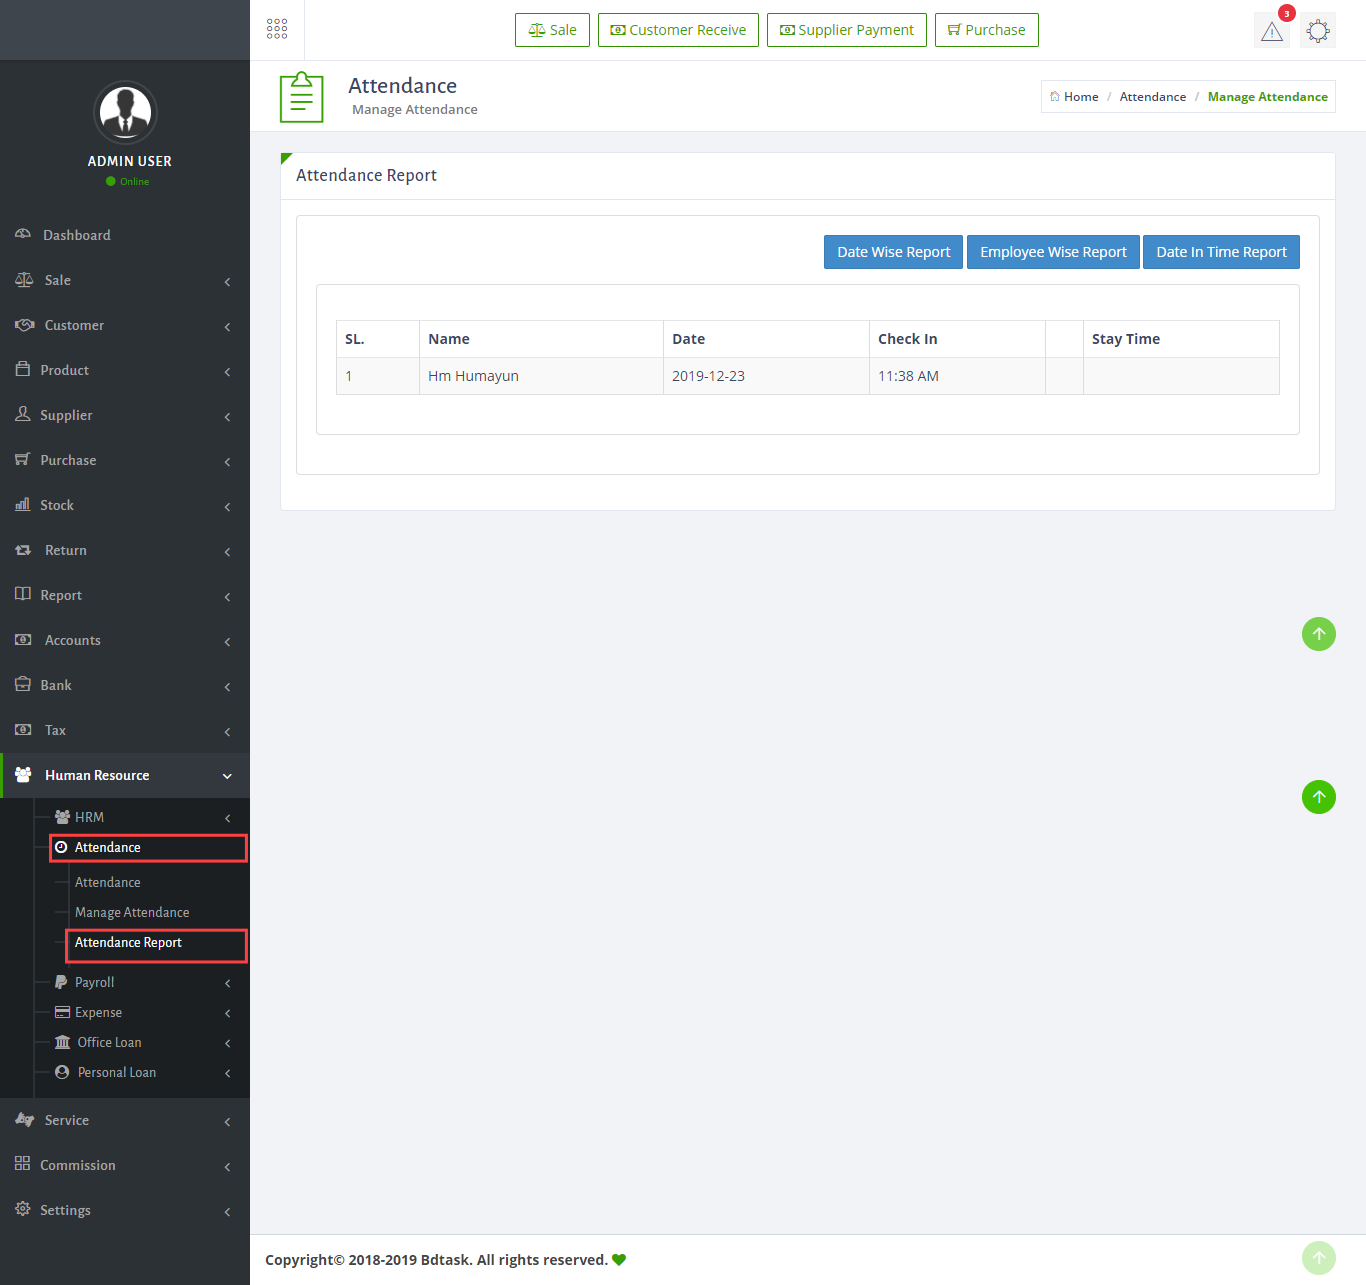
Task: Click the admin user avatar picture
Action: click(x=125, y=112)
